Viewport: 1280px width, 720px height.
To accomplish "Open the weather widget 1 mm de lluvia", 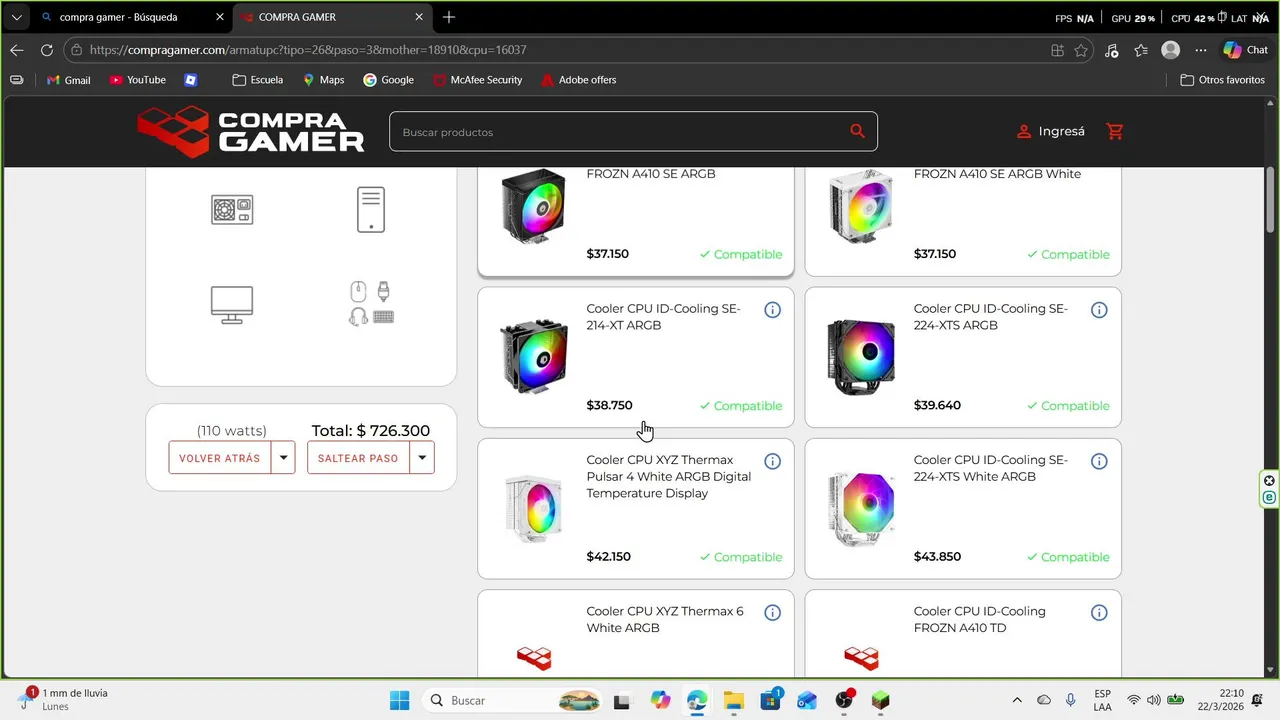I will pyautogui.click(x=65, y=699).
